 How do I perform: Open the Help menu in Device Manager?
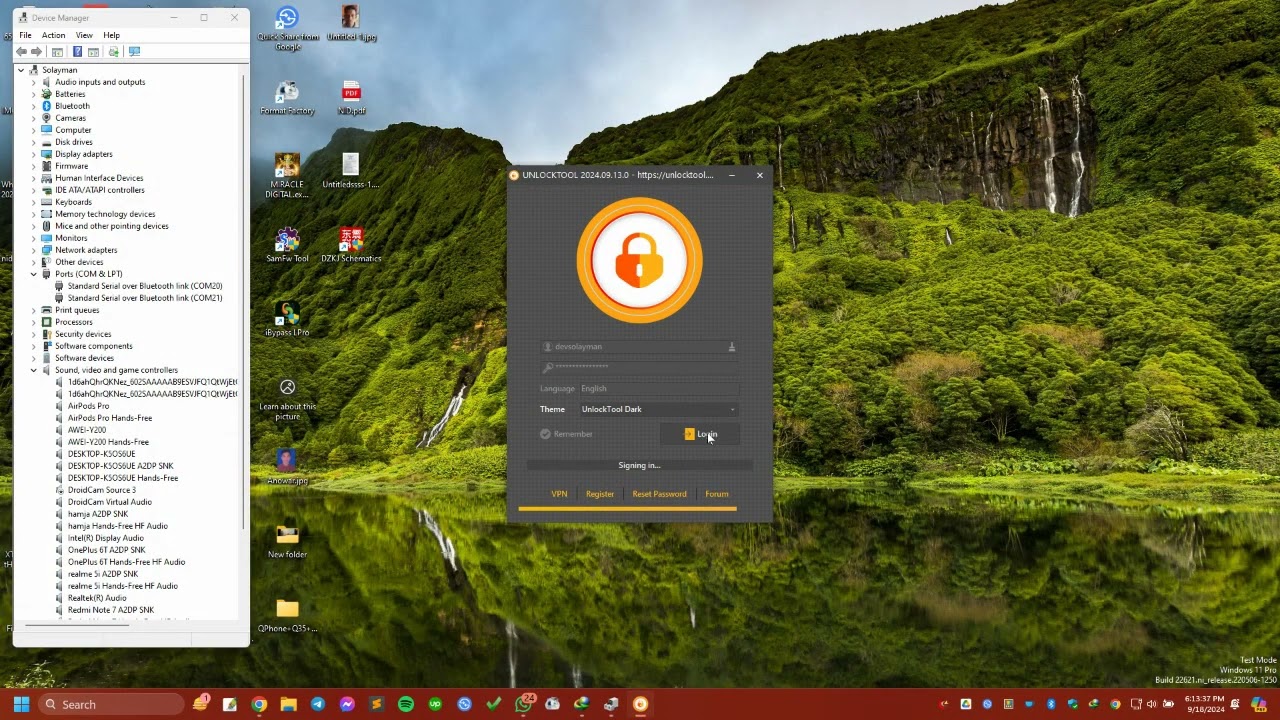click(111, 35)
